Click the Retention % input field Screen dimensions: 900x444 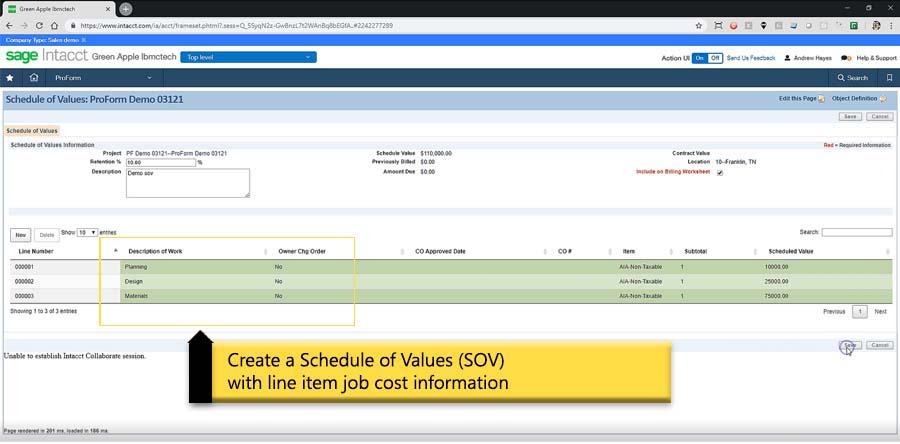click(161, 163)
